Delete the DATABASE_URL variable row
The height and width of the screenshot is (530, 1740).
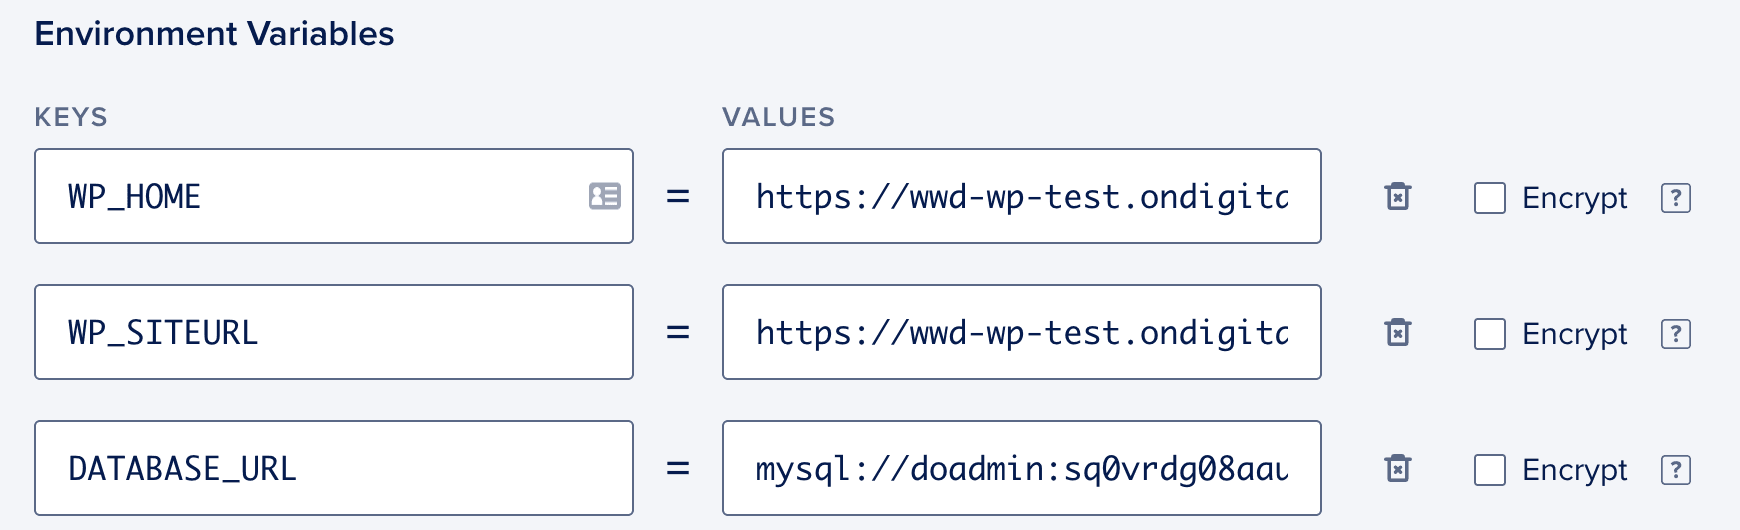tap(1398, 468)
